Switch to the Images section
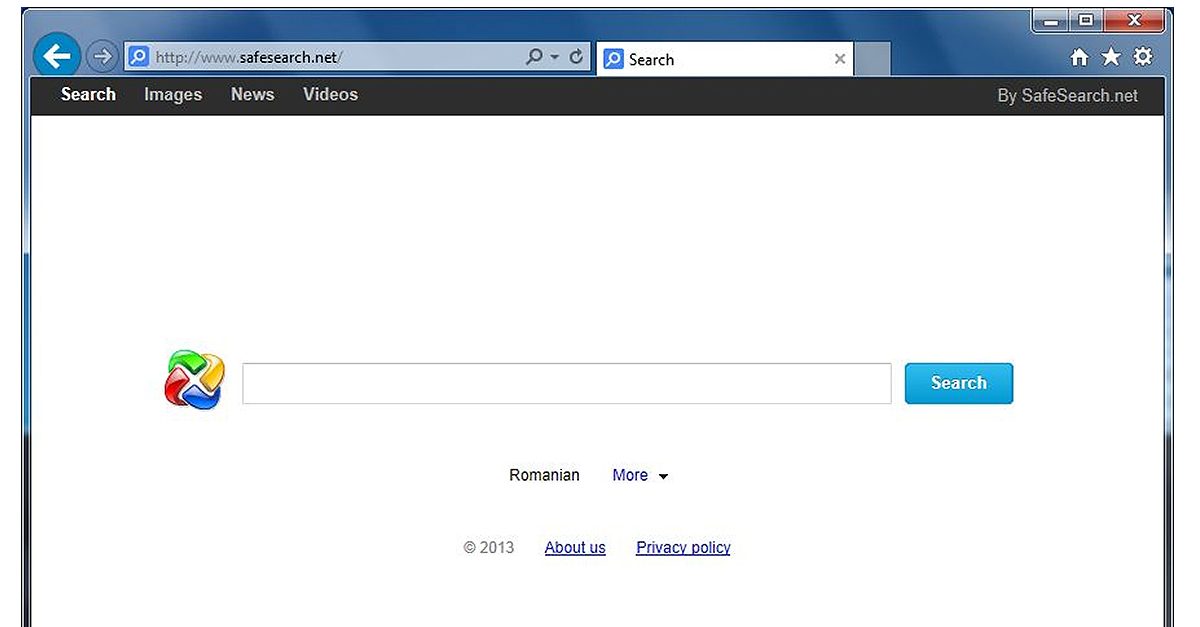 pyautogui.click(x=172, y=94)
